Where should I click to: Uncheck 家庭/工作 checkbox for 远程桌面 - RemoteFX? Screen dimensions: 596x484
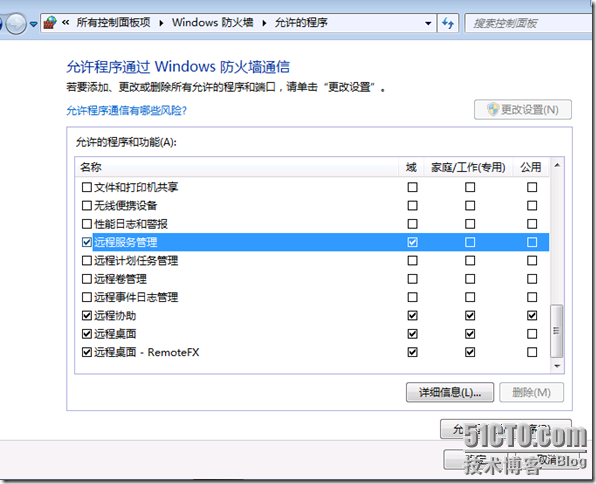coord(470,352)
